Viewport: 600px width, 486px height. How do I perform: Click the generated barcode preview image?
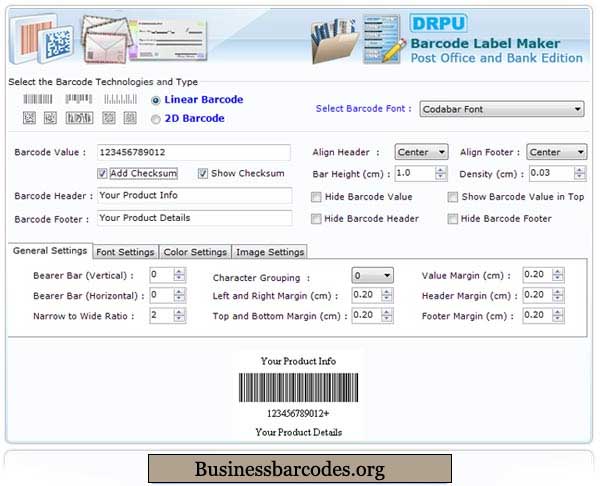[298, 388]
